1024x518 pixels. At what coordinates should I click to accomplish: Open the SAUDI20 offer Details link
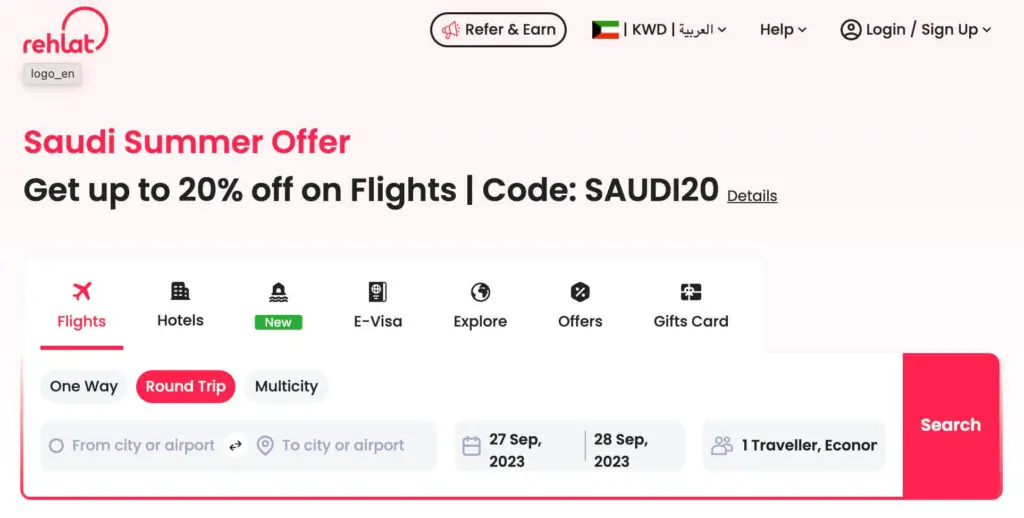[752, 196]
